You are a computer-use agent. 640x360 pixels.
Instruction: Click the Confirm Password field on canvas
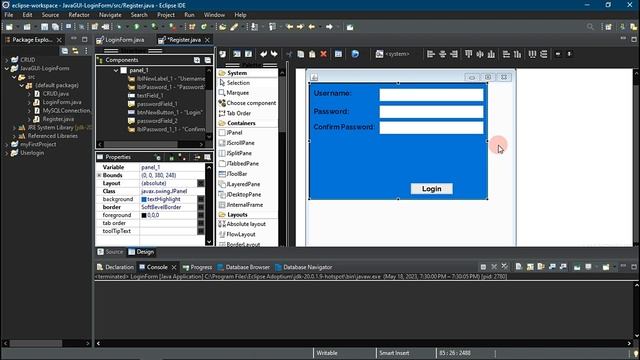(431, 127)
